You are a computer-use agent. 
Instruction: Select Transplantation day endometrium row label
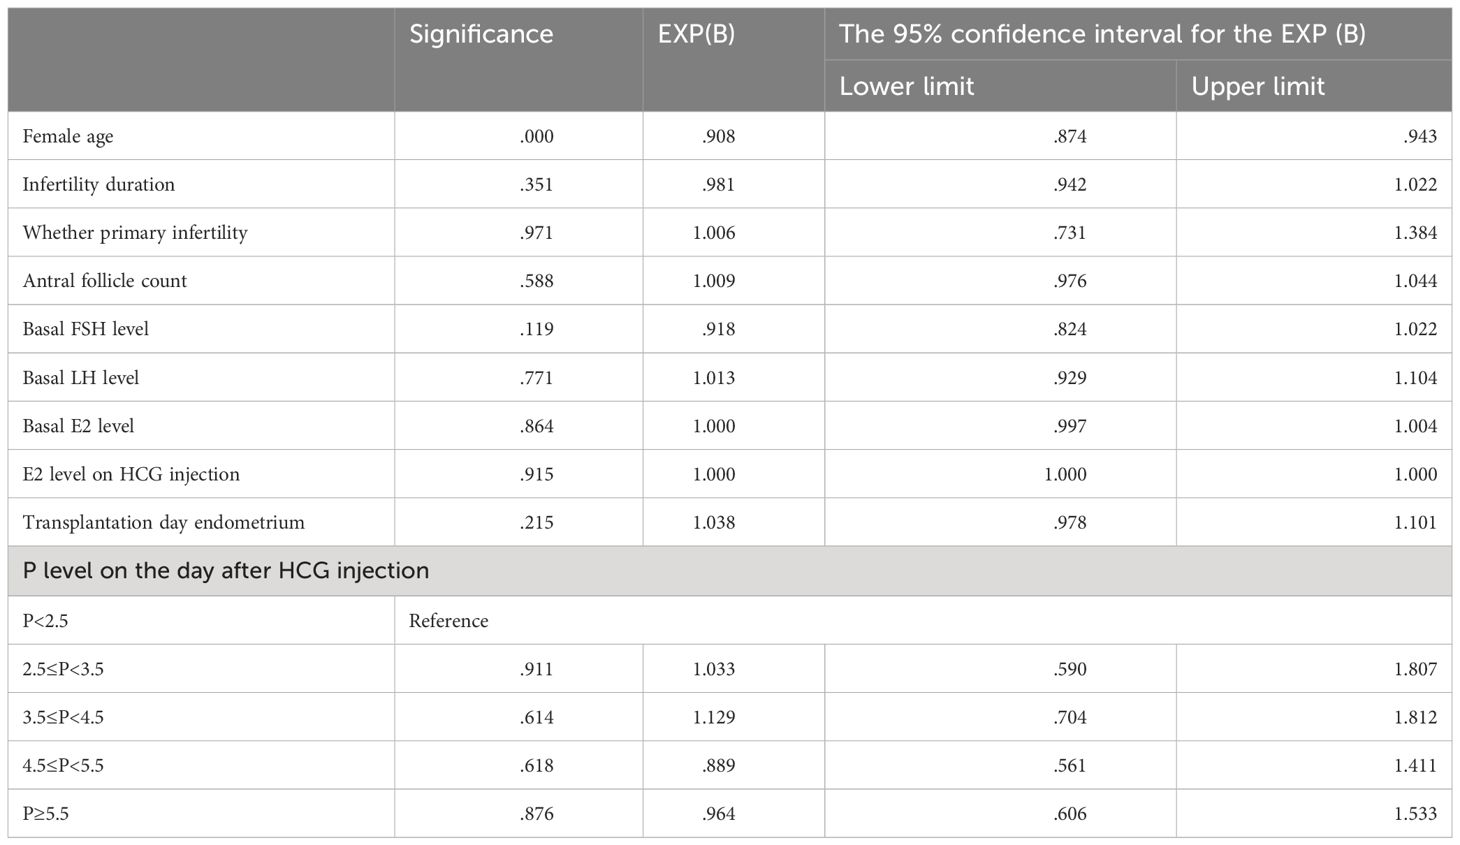pyautogui.click(x=164, y=522)
